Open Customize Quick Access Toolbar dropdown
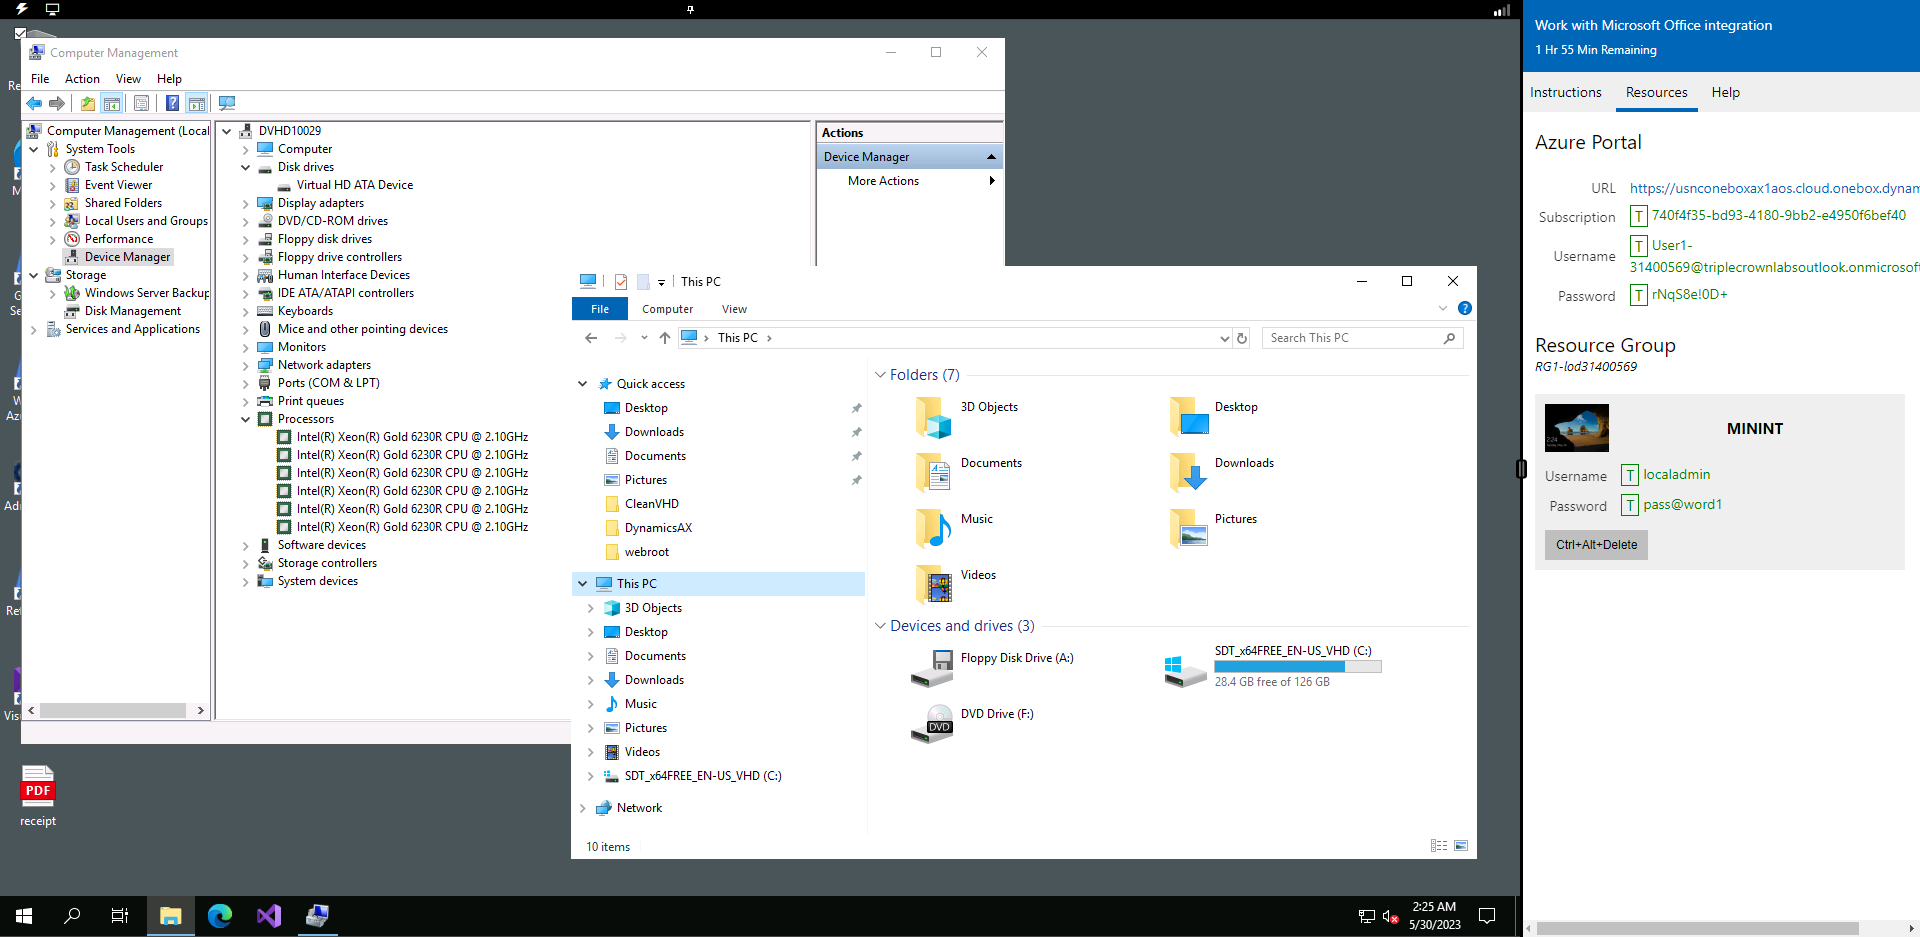The height and width of the screenshot is (937, 1920). pyautogui.click(x=661, y=283)
